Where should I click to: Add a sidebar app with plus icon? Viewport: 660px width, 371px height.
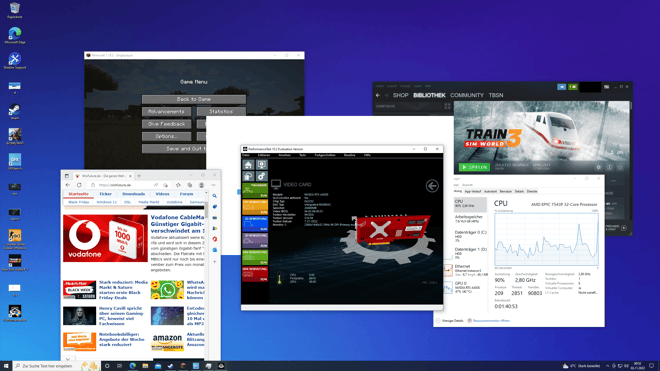[215, 262]
